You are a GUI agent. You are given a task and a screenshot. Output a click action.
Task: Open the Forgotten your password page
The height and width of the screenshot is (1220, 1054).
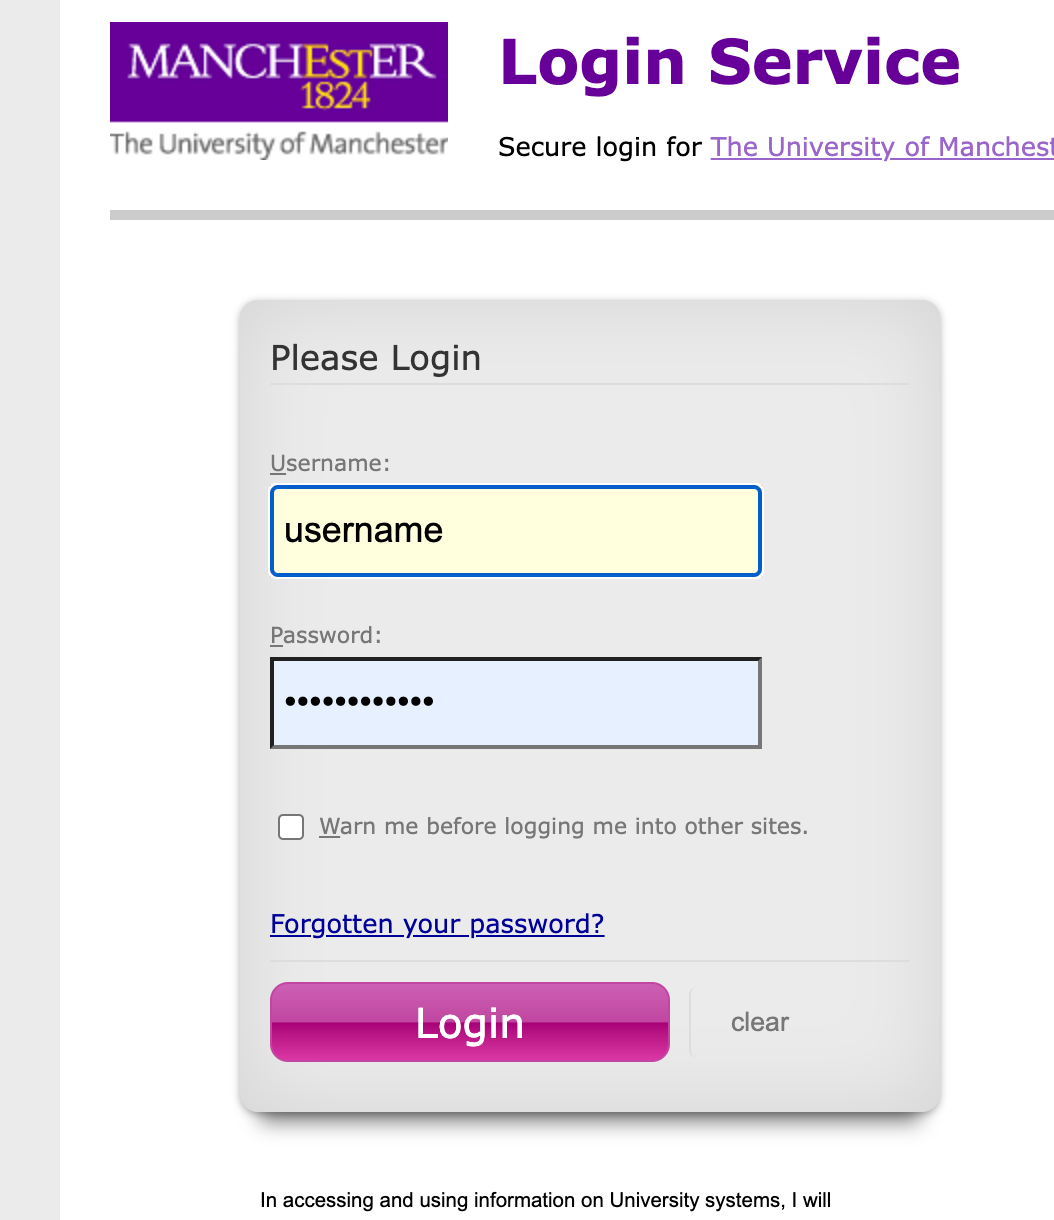[x=437, y=924]
